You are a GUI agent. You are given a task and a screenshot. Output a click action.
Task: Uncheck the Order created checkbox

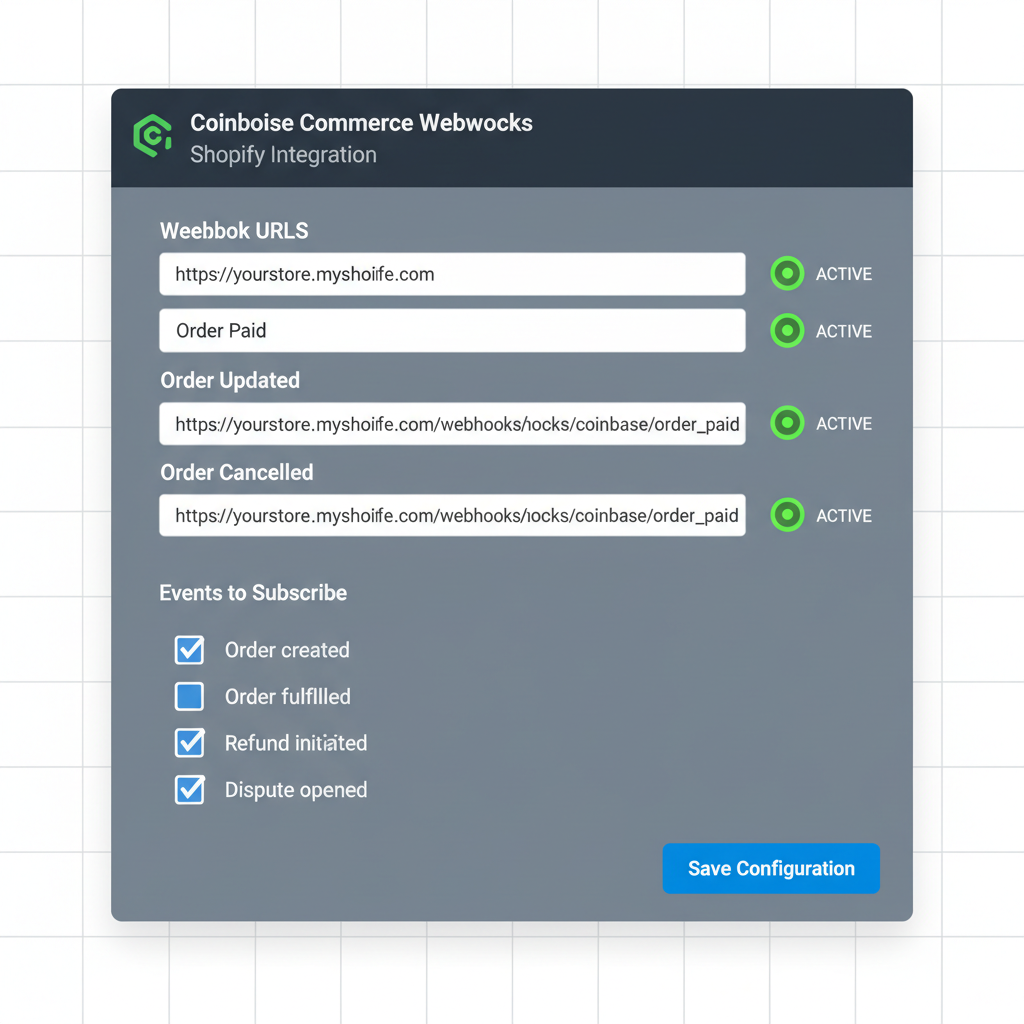pos(189,650)
